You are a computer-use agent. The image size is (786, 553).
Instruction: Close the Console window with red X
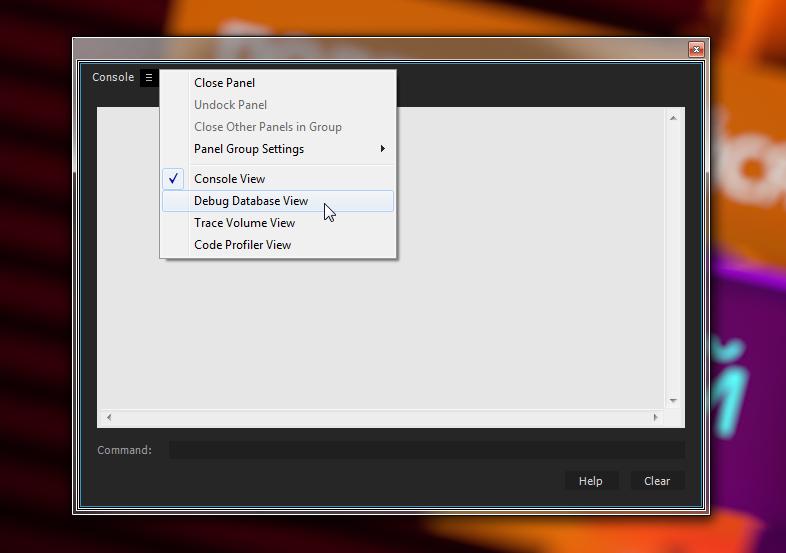696,49
